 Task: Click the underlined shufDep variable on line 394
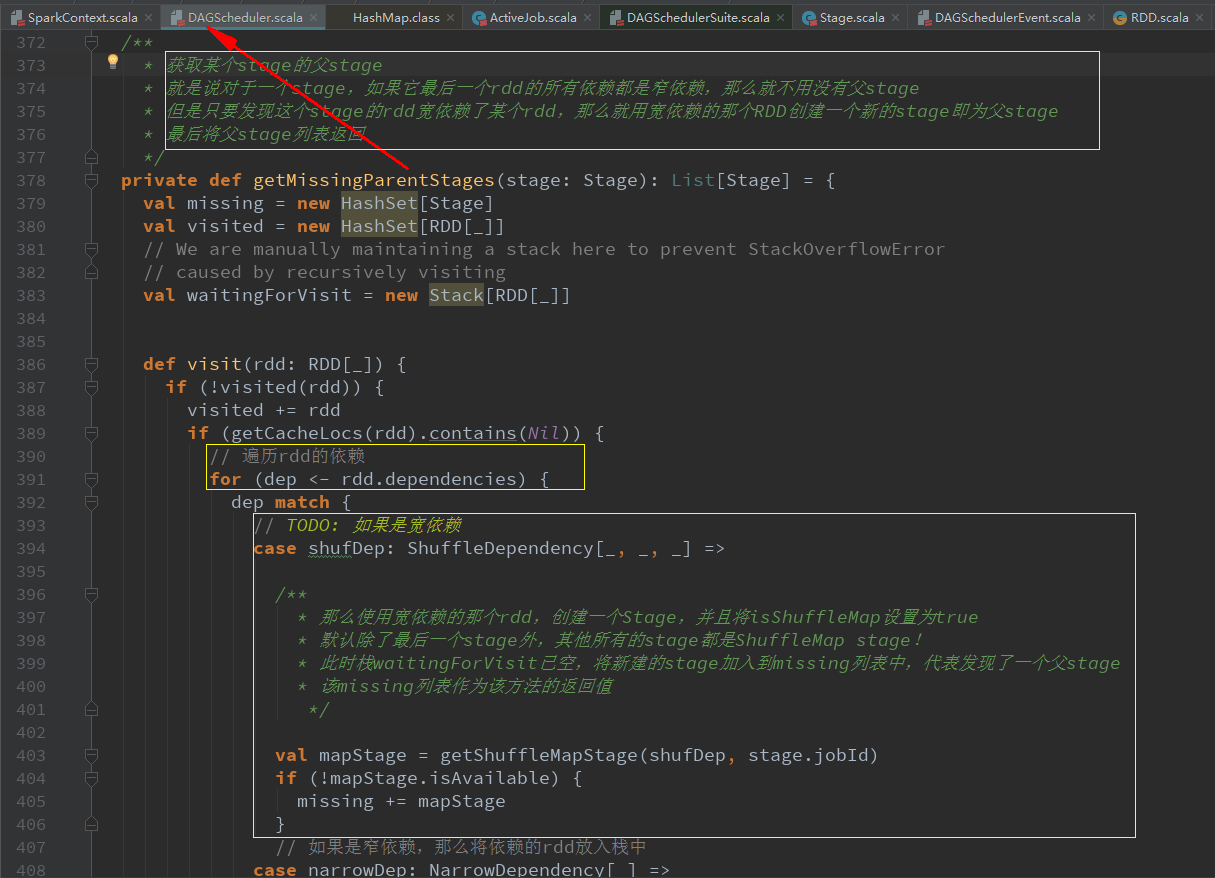(346, 548)
